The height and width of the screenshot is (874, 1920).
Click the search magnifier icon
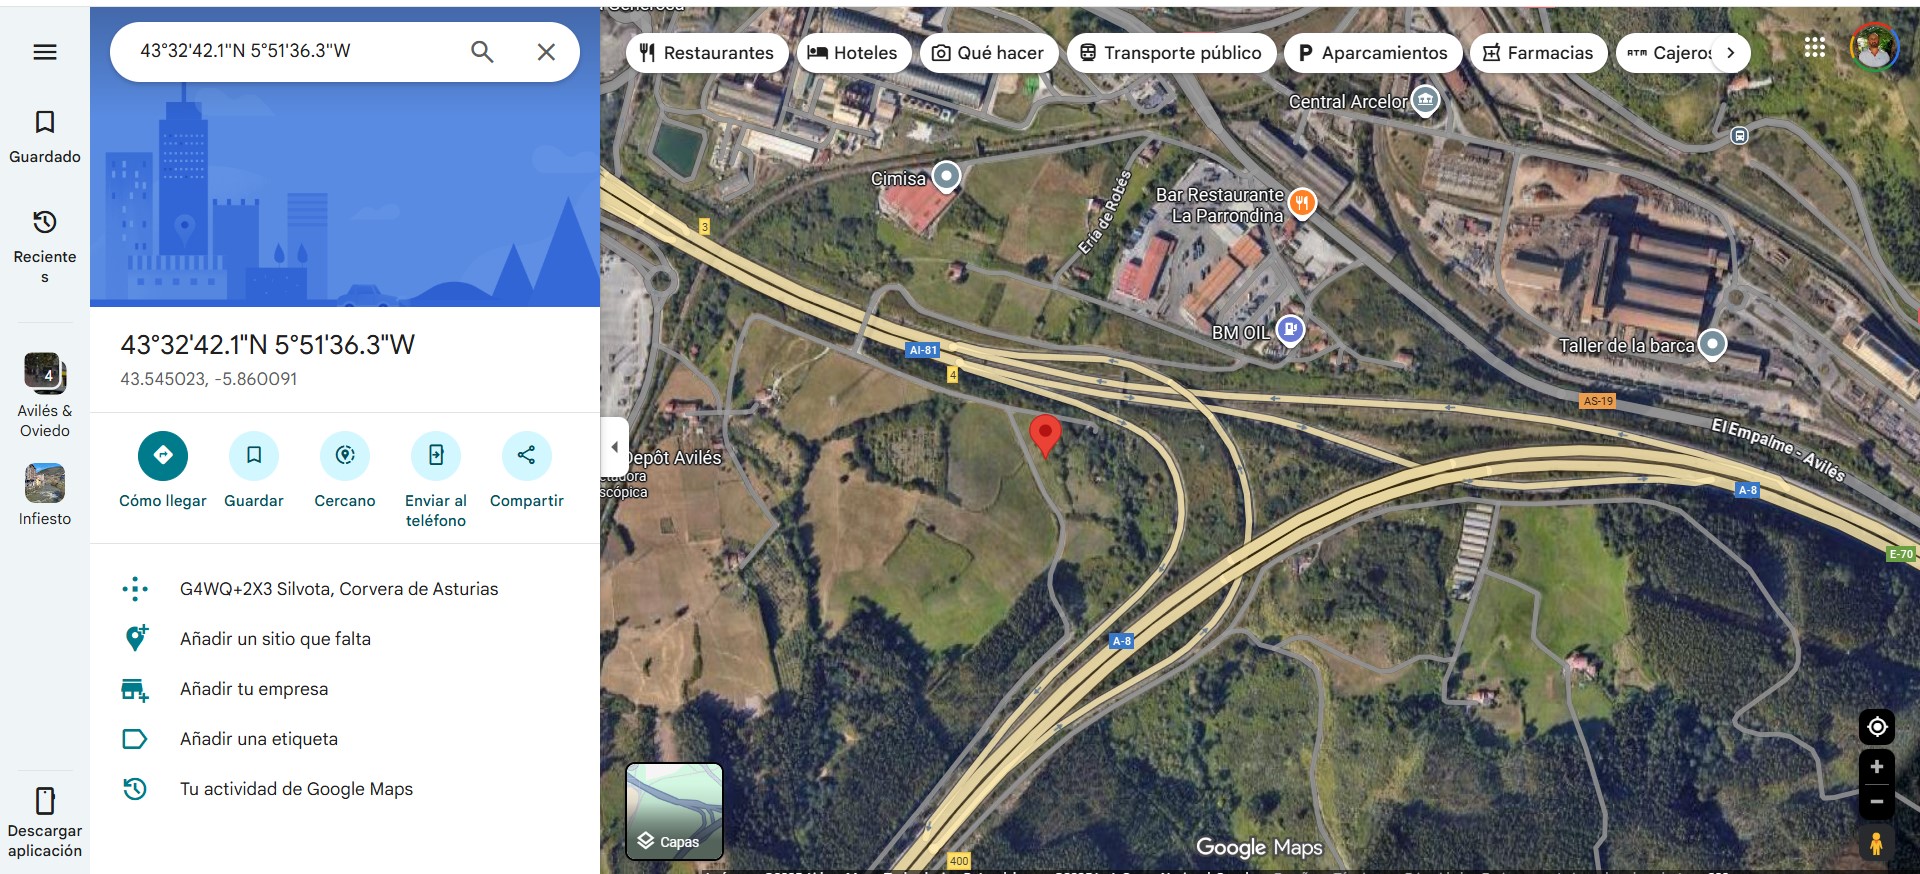click(482, 52)
